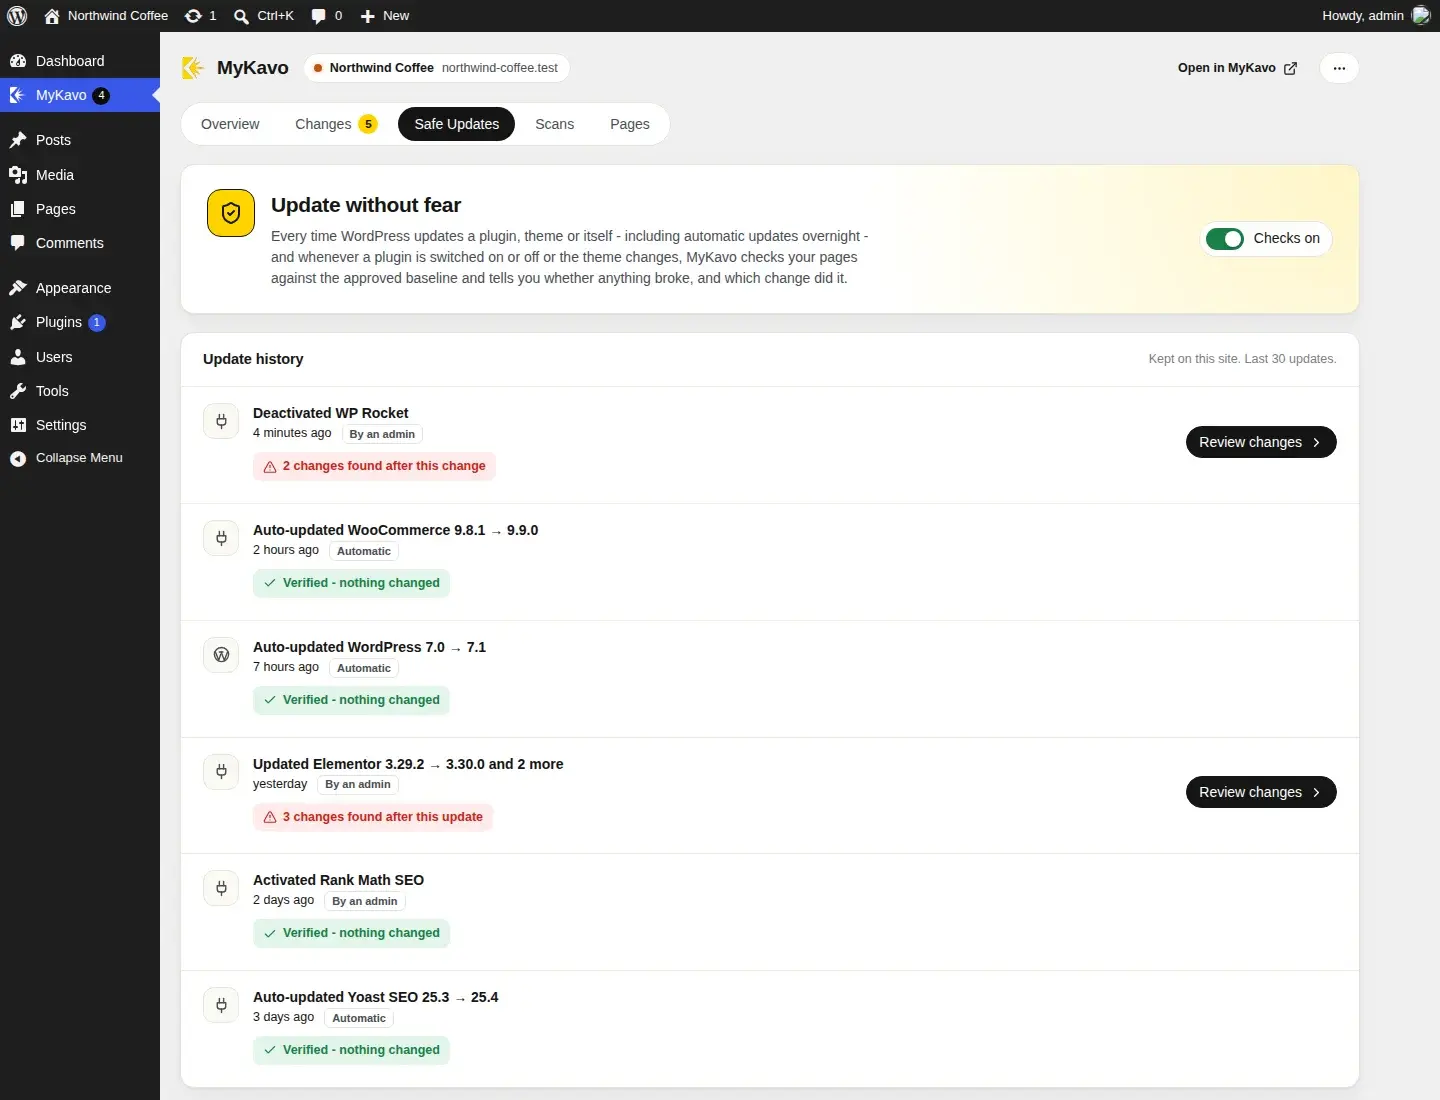
Task: Click Changes tab count badge 5
Action: click(x=368, y=124)
